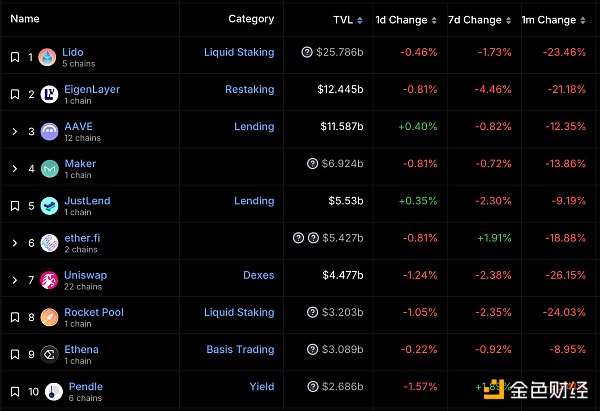Click the Name column header
Viewport: 600px width, 411px height.
pos(25,19)
